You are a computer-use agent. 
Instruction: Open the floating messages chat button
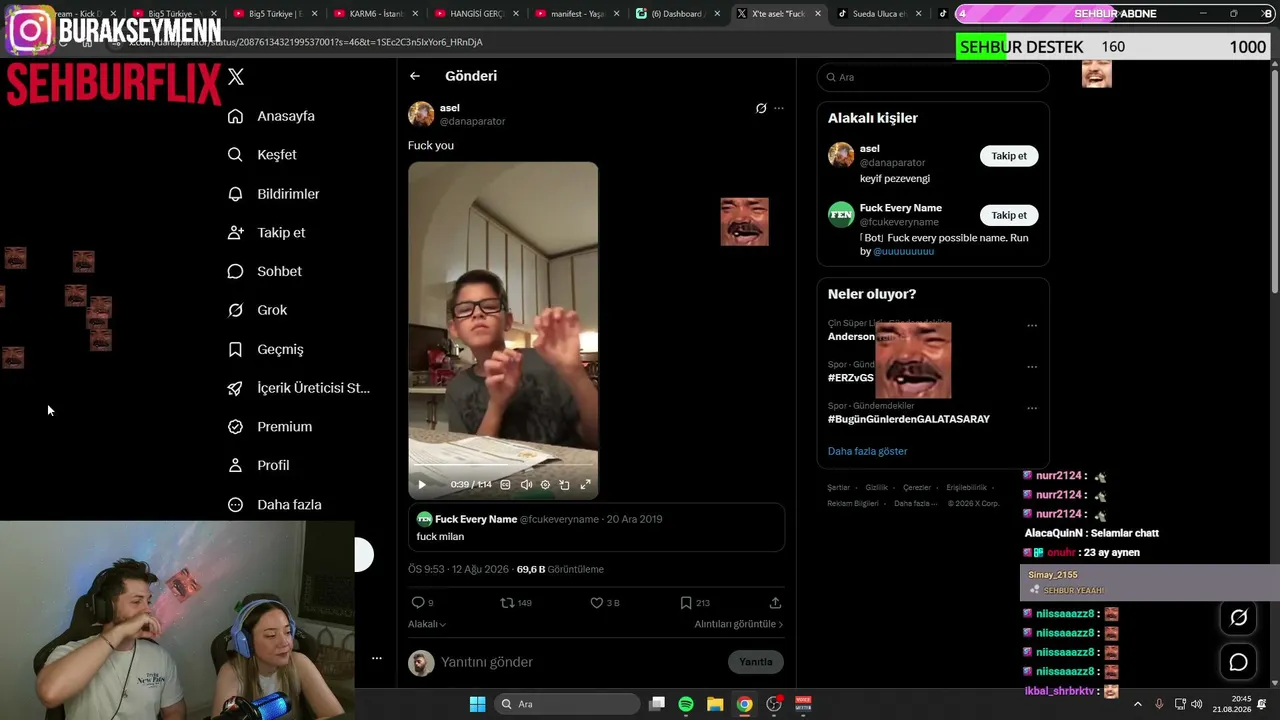(x=1238, y=662)
